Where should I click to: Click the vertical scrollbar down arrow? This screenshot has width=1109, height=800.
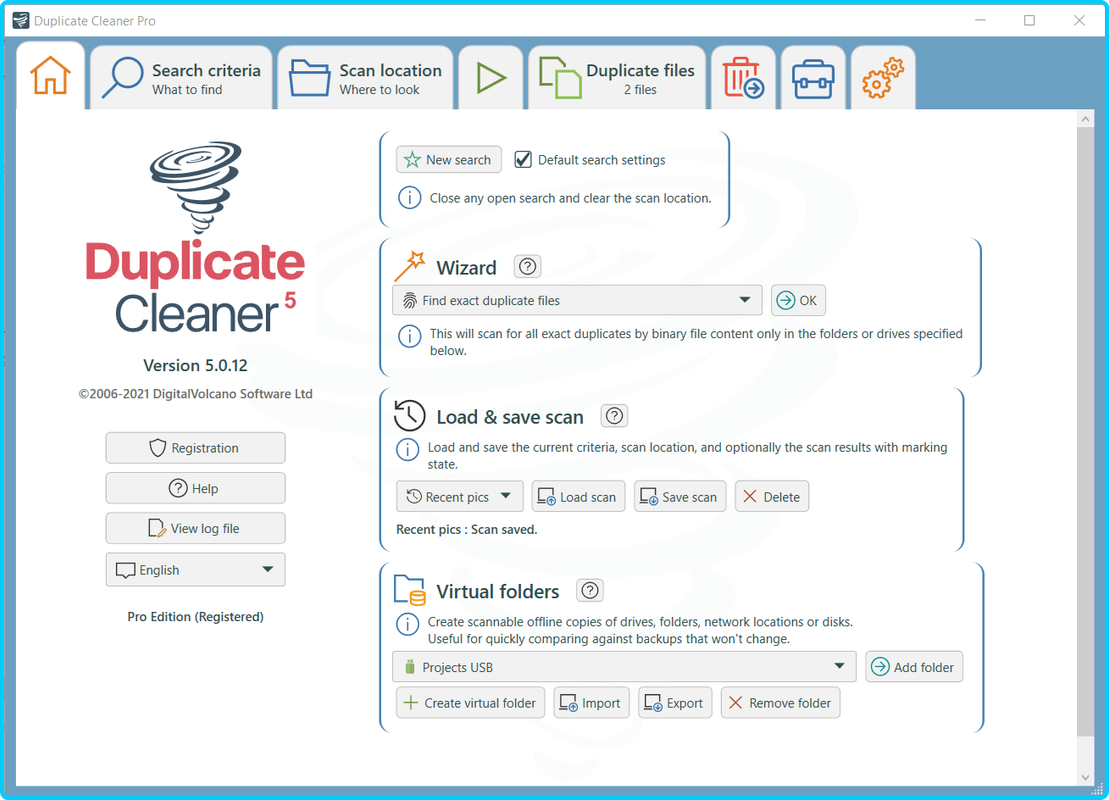click(1085, 777)
